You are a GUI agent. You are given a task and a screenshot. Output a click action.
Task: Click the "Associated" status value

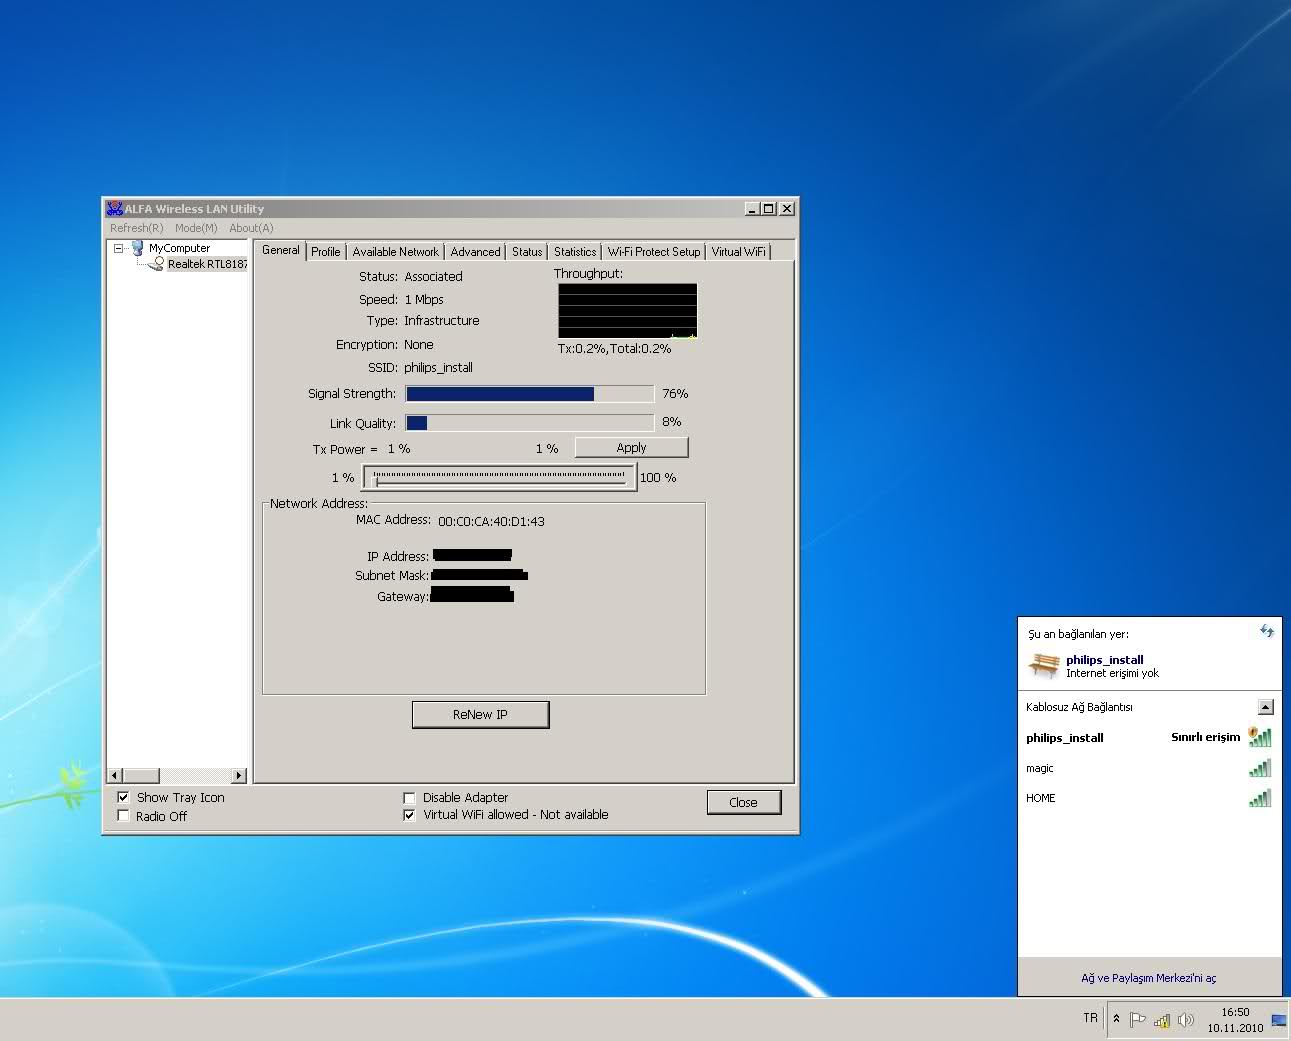point(433,276)
